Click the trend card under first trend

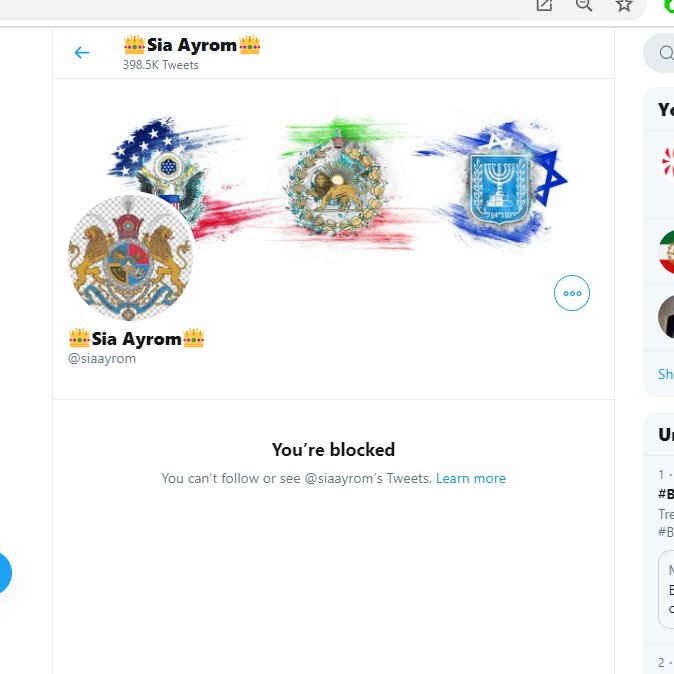pos(666,589)
